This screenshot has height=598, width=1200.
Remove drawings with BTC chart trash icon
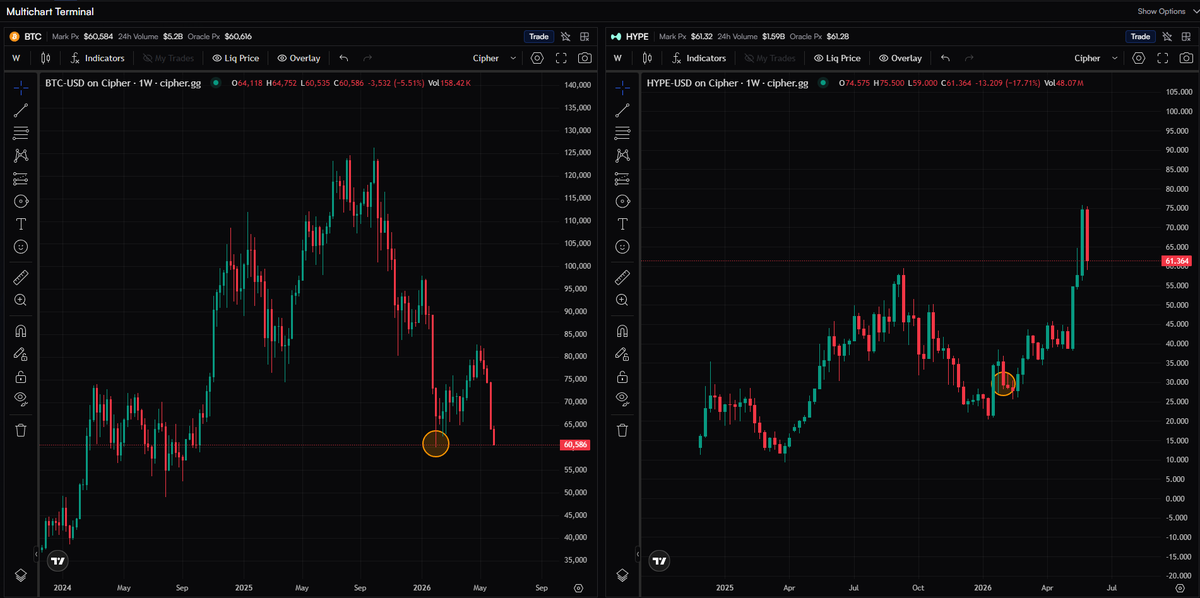[x=20, y=430]
